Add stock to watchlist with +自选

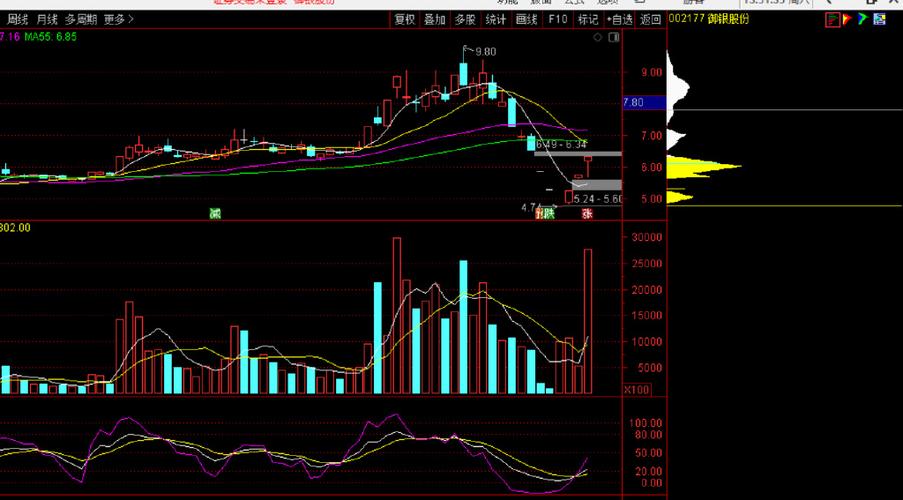(620, 20)
